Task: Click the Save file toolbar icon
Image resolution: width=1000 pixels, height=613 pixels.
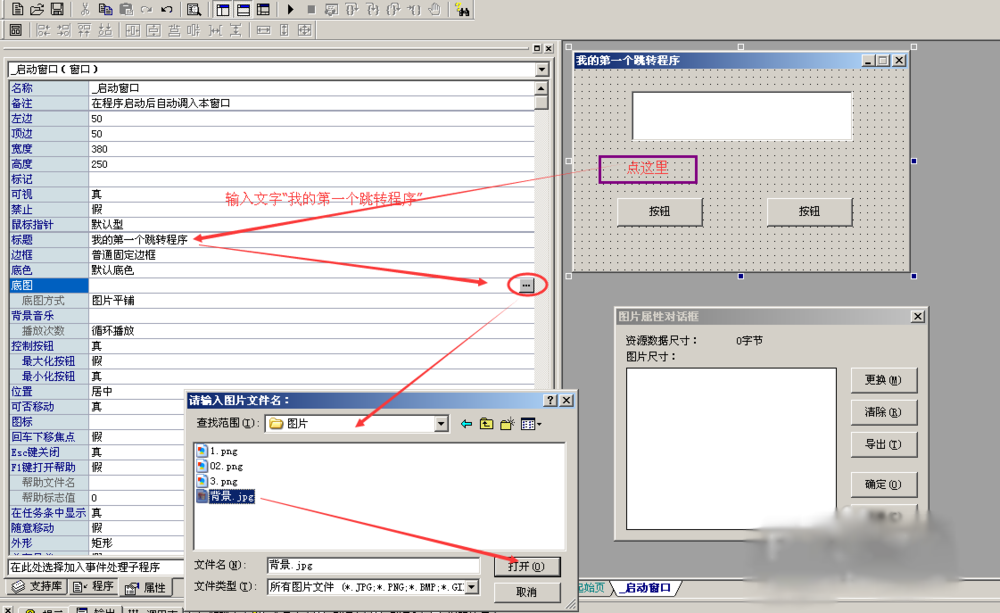Action: 58,9
